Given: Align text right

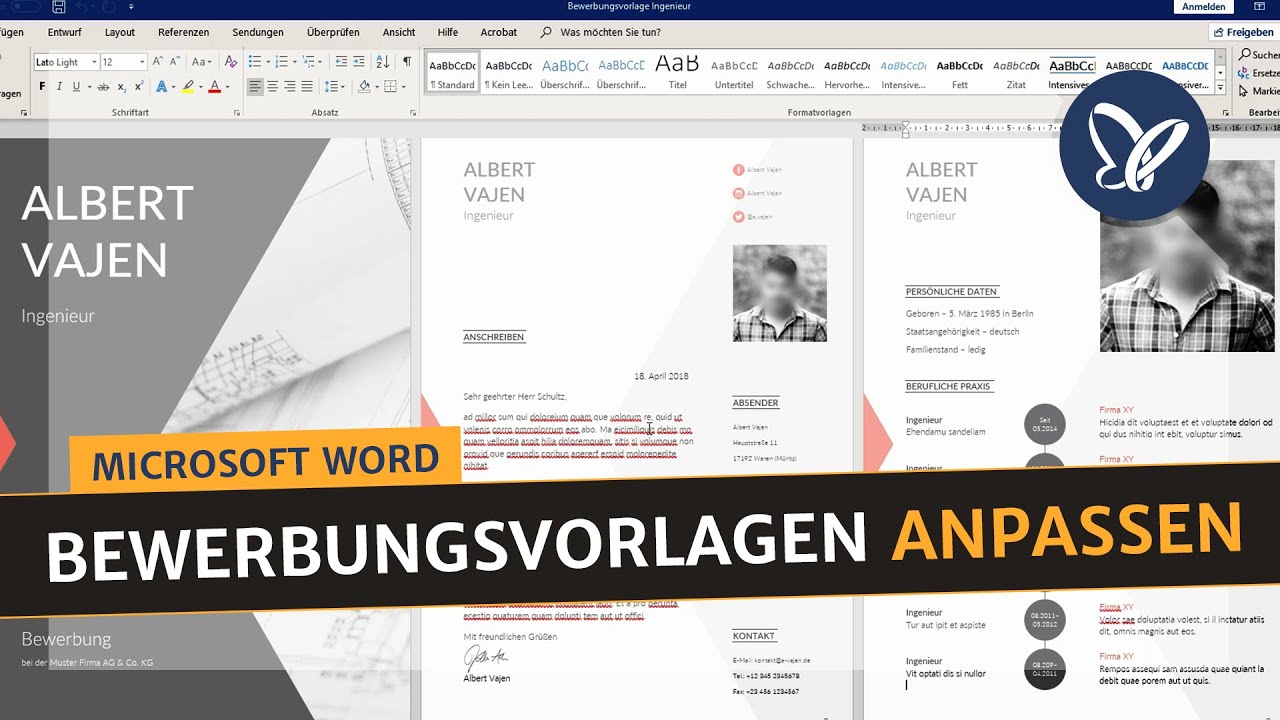Looking at the screenshot, I should coord(290,87).
